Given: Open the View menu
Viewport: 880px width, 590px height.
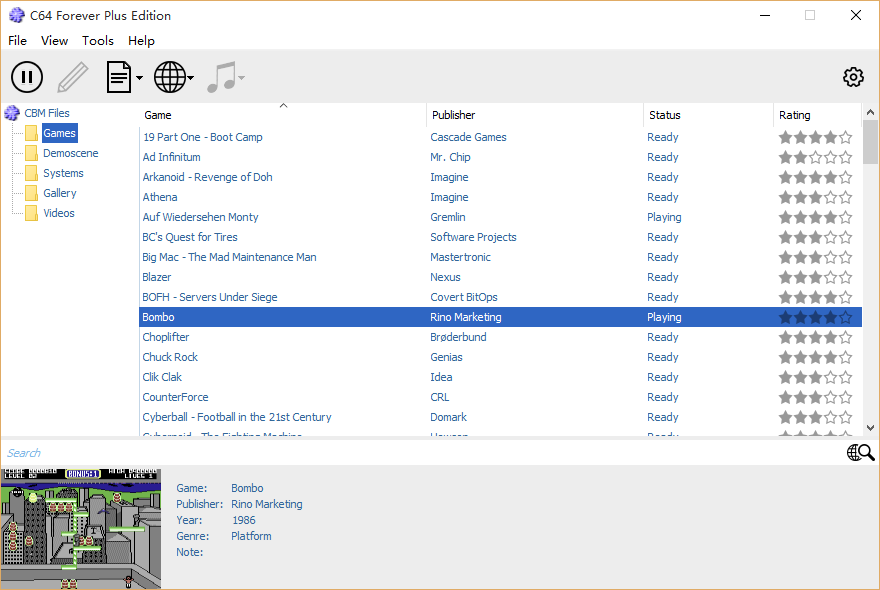Looking at the screenshot, I should point(54,40).
